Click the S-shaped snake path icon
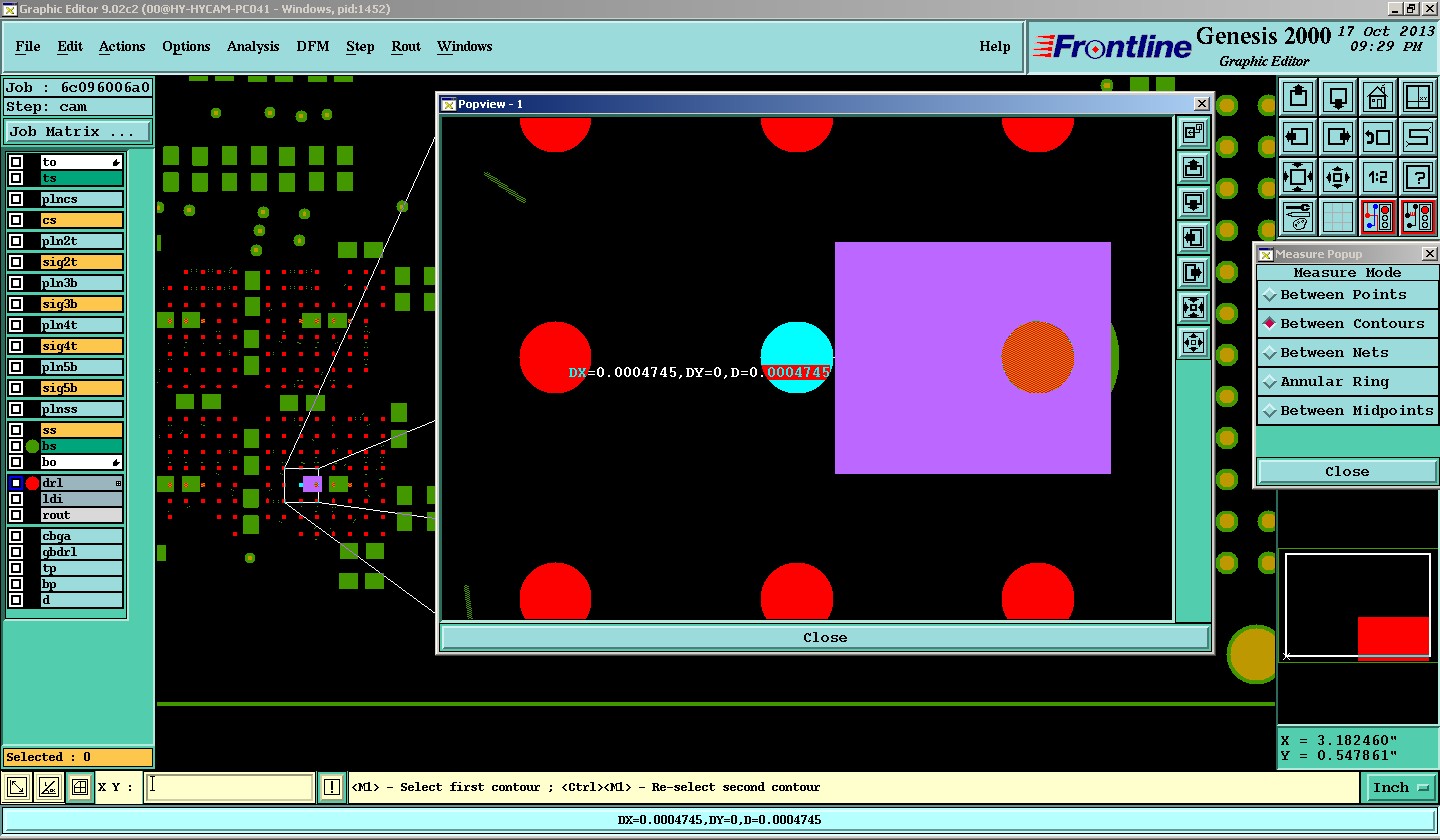 coord(1418,136)
